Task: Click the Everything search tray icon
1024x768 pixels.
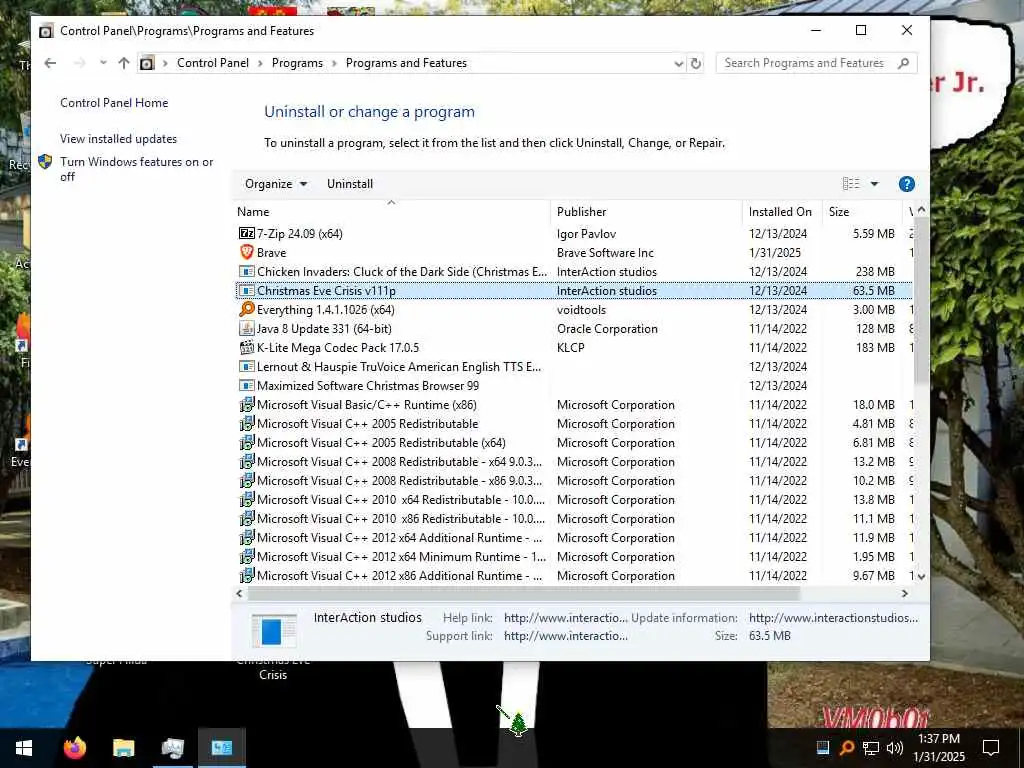Action: click(846, 748)
